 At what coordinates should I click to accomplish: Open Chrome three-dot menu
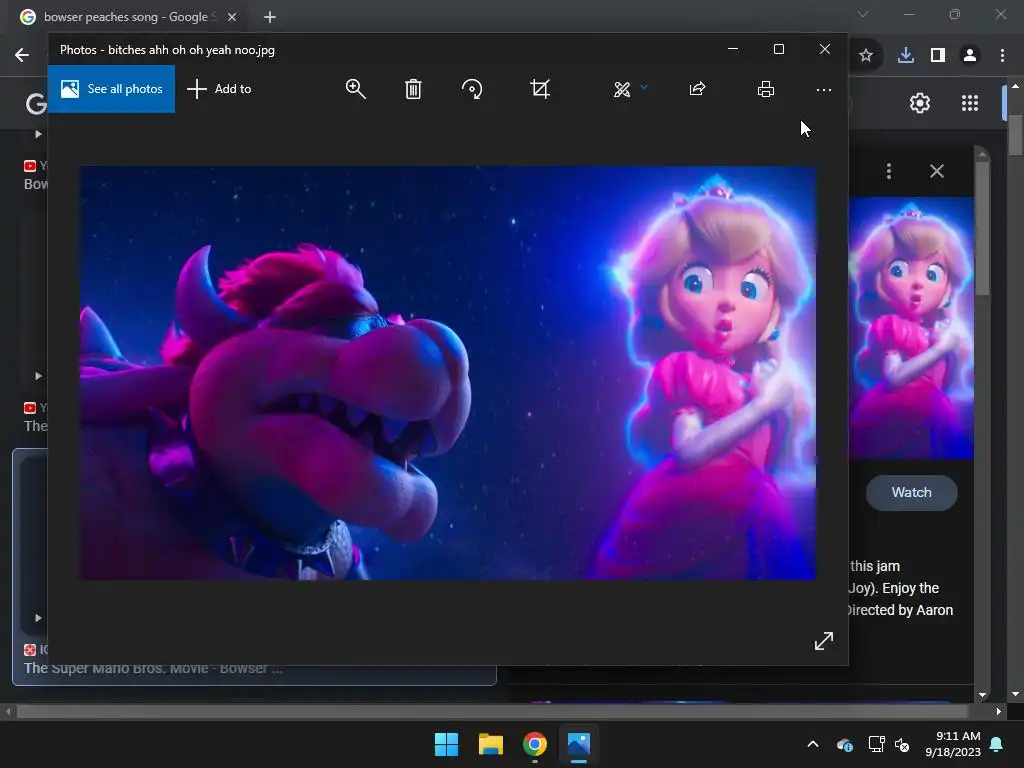[1002, 56]
